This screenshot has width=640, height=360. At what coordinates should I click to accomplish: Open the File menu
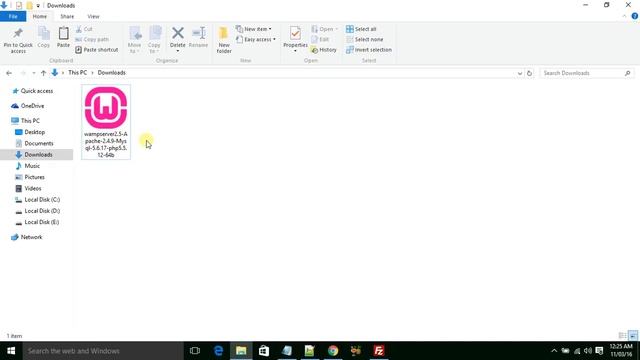[x=13, y=16]
